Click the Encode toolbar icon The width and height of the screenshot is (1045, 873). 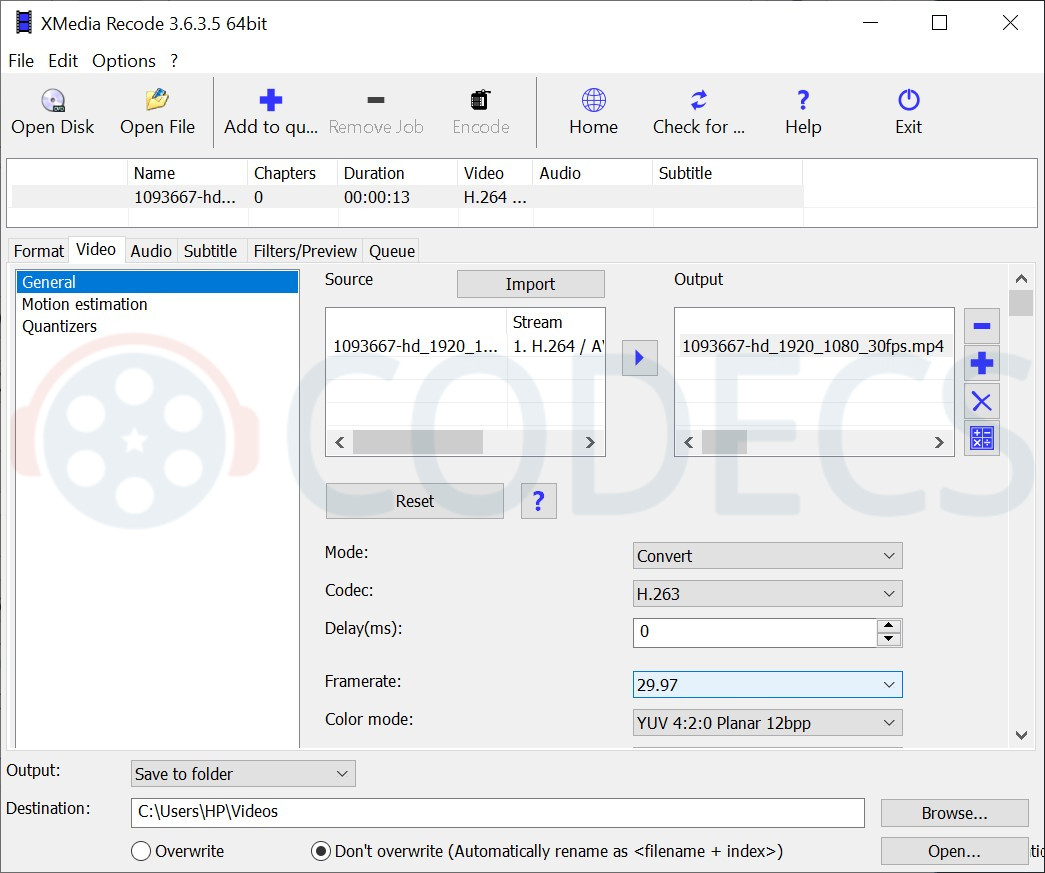(481, 100)
